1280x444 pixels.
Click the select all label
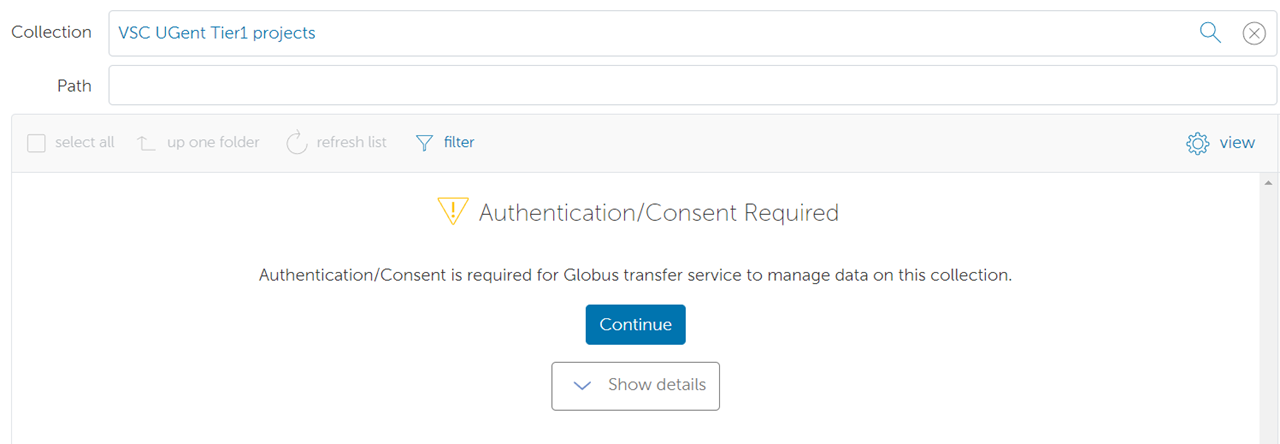pyautogui.click(x=85, y=143)
